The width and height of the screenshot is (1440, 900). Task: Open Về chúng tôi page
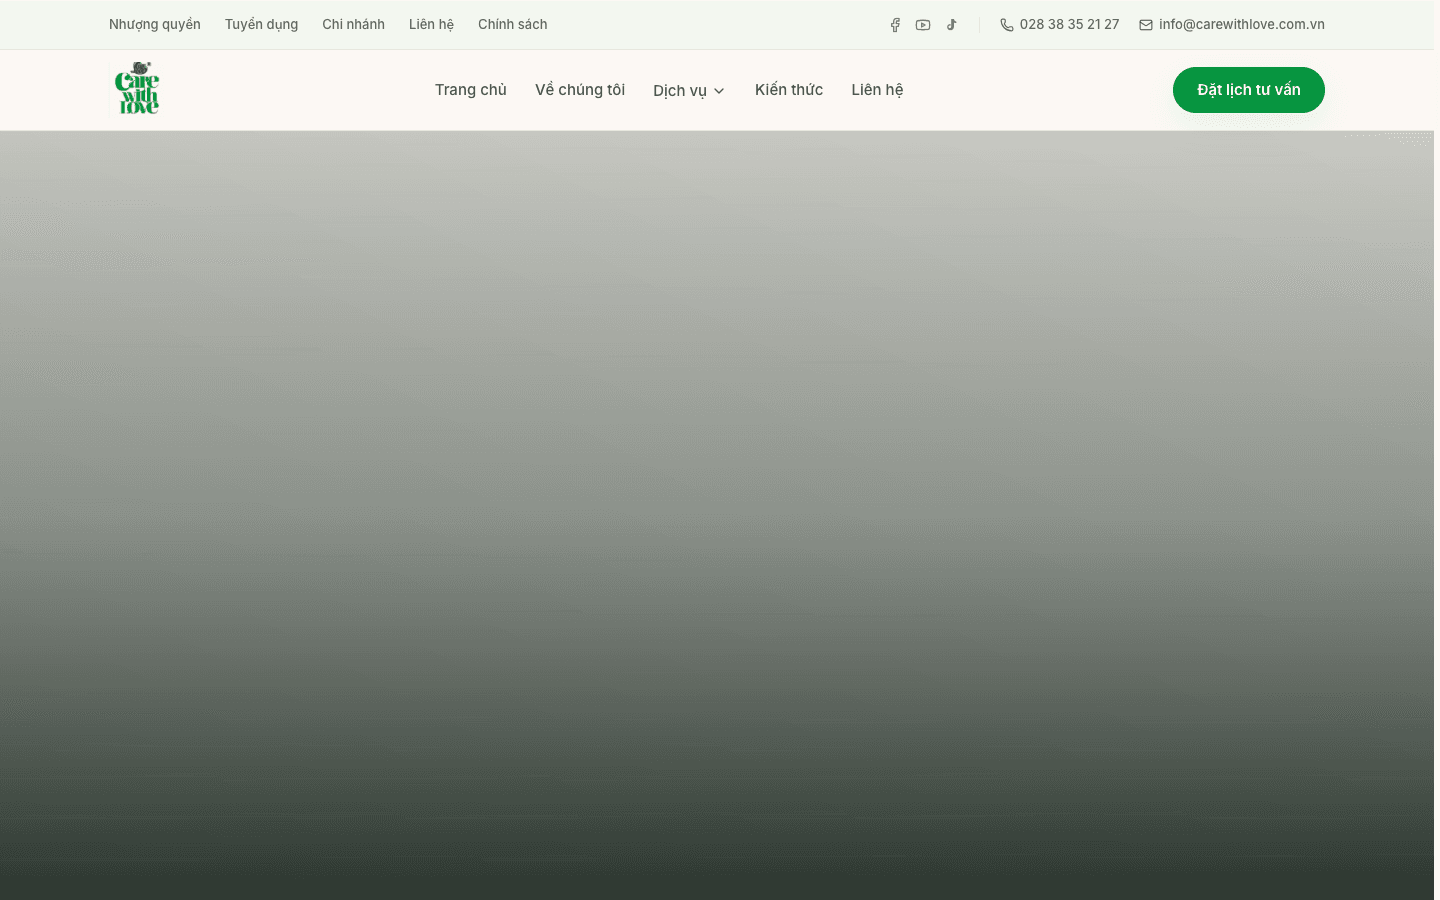[580, 90]
